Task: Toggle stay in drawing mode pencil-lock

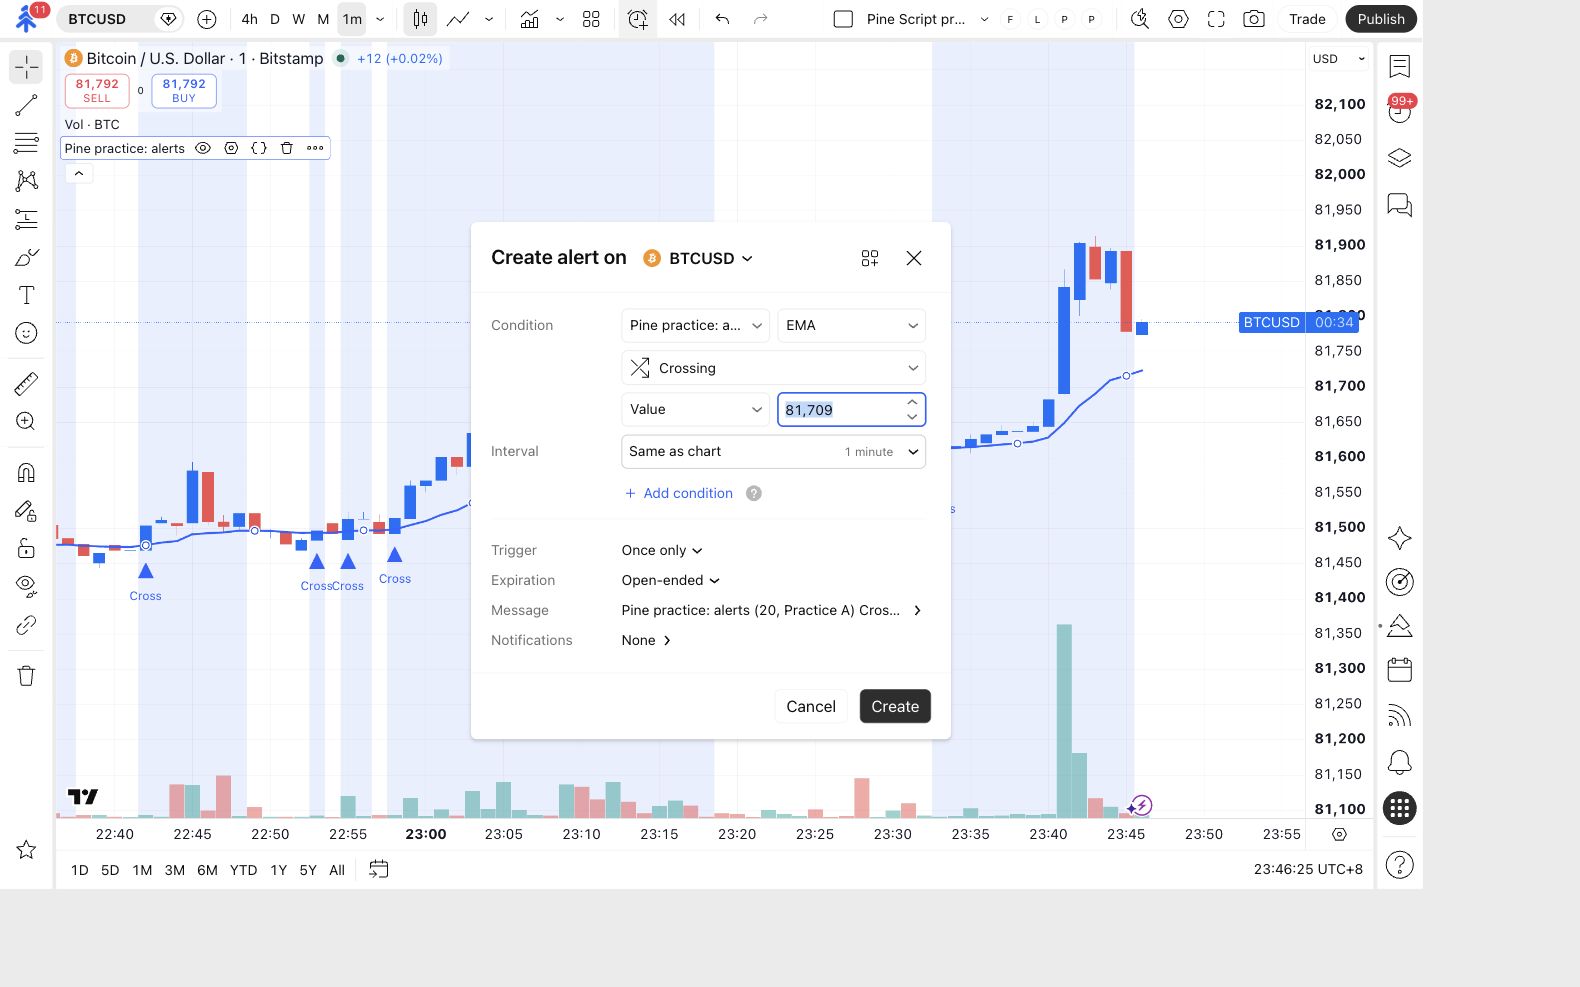Action: coord(26,511)
